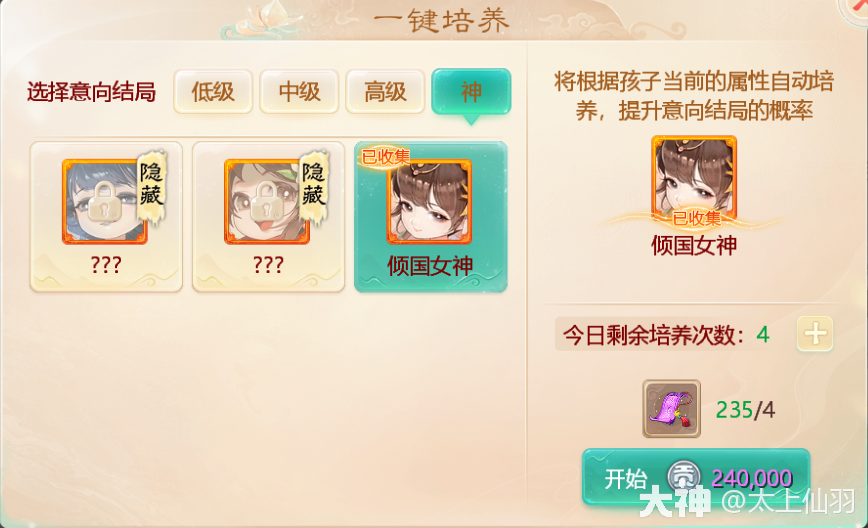Click the 隐藏 scroll tag on first card
Viewport: 868px width, 528px height.
(x=152, y=187)
